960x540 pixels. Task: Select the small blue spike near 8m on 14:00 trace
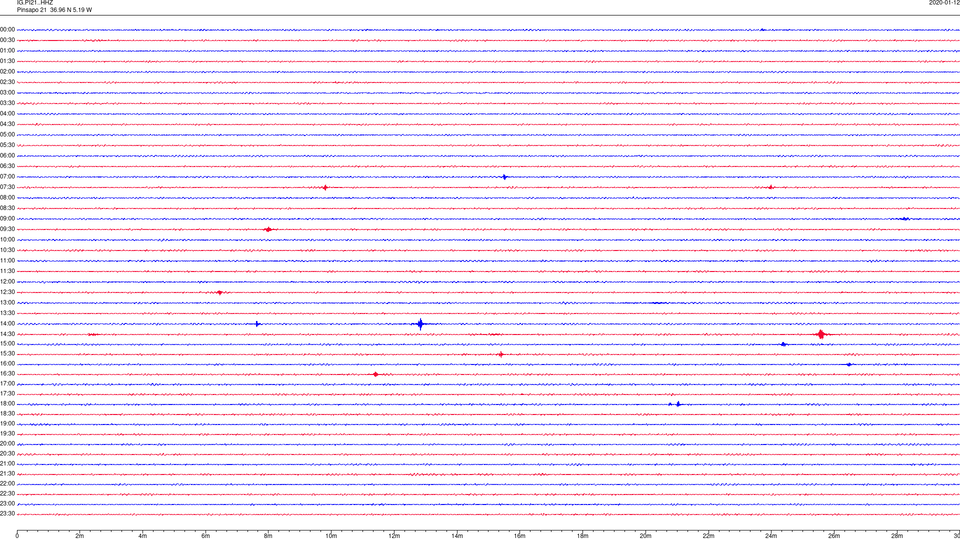pos(258,324)
